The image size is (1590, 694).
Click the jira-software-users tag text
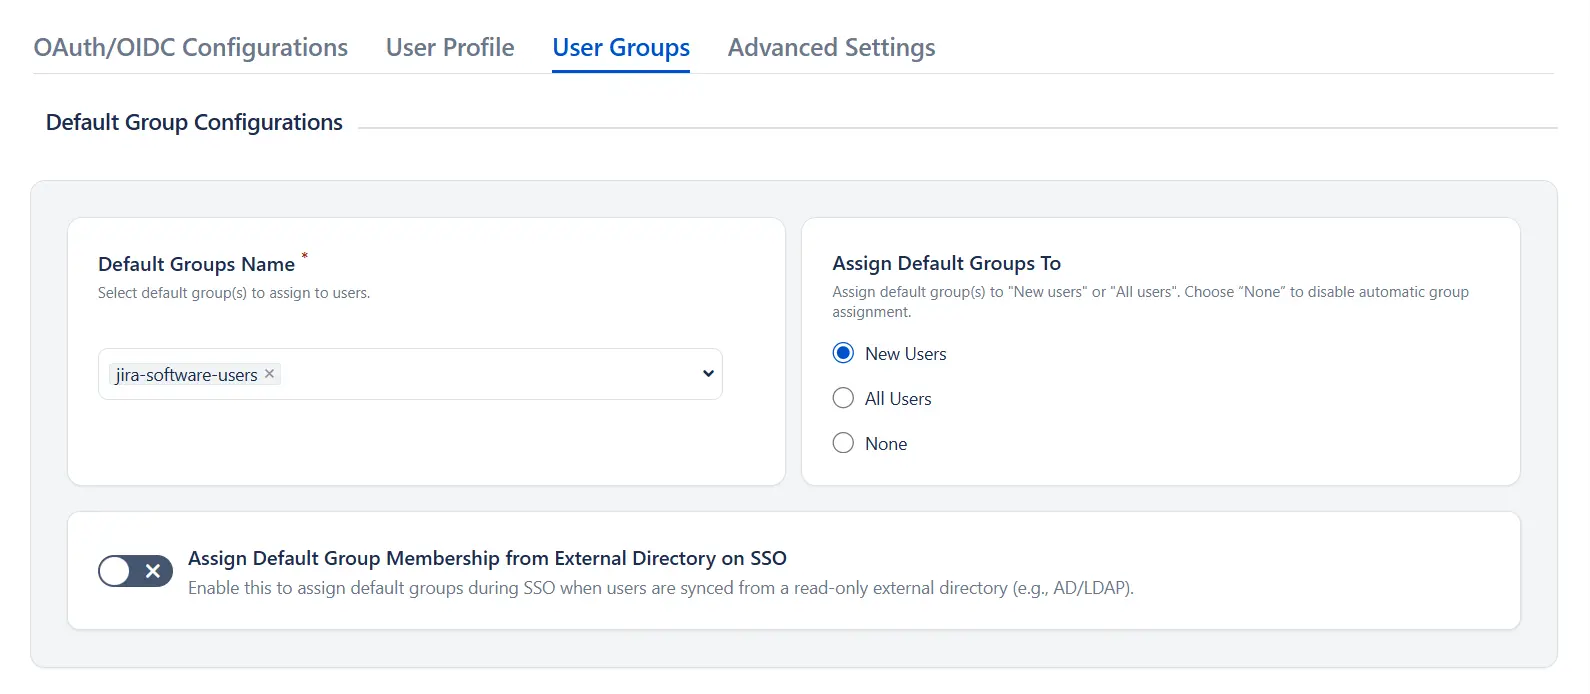[186, 375]
